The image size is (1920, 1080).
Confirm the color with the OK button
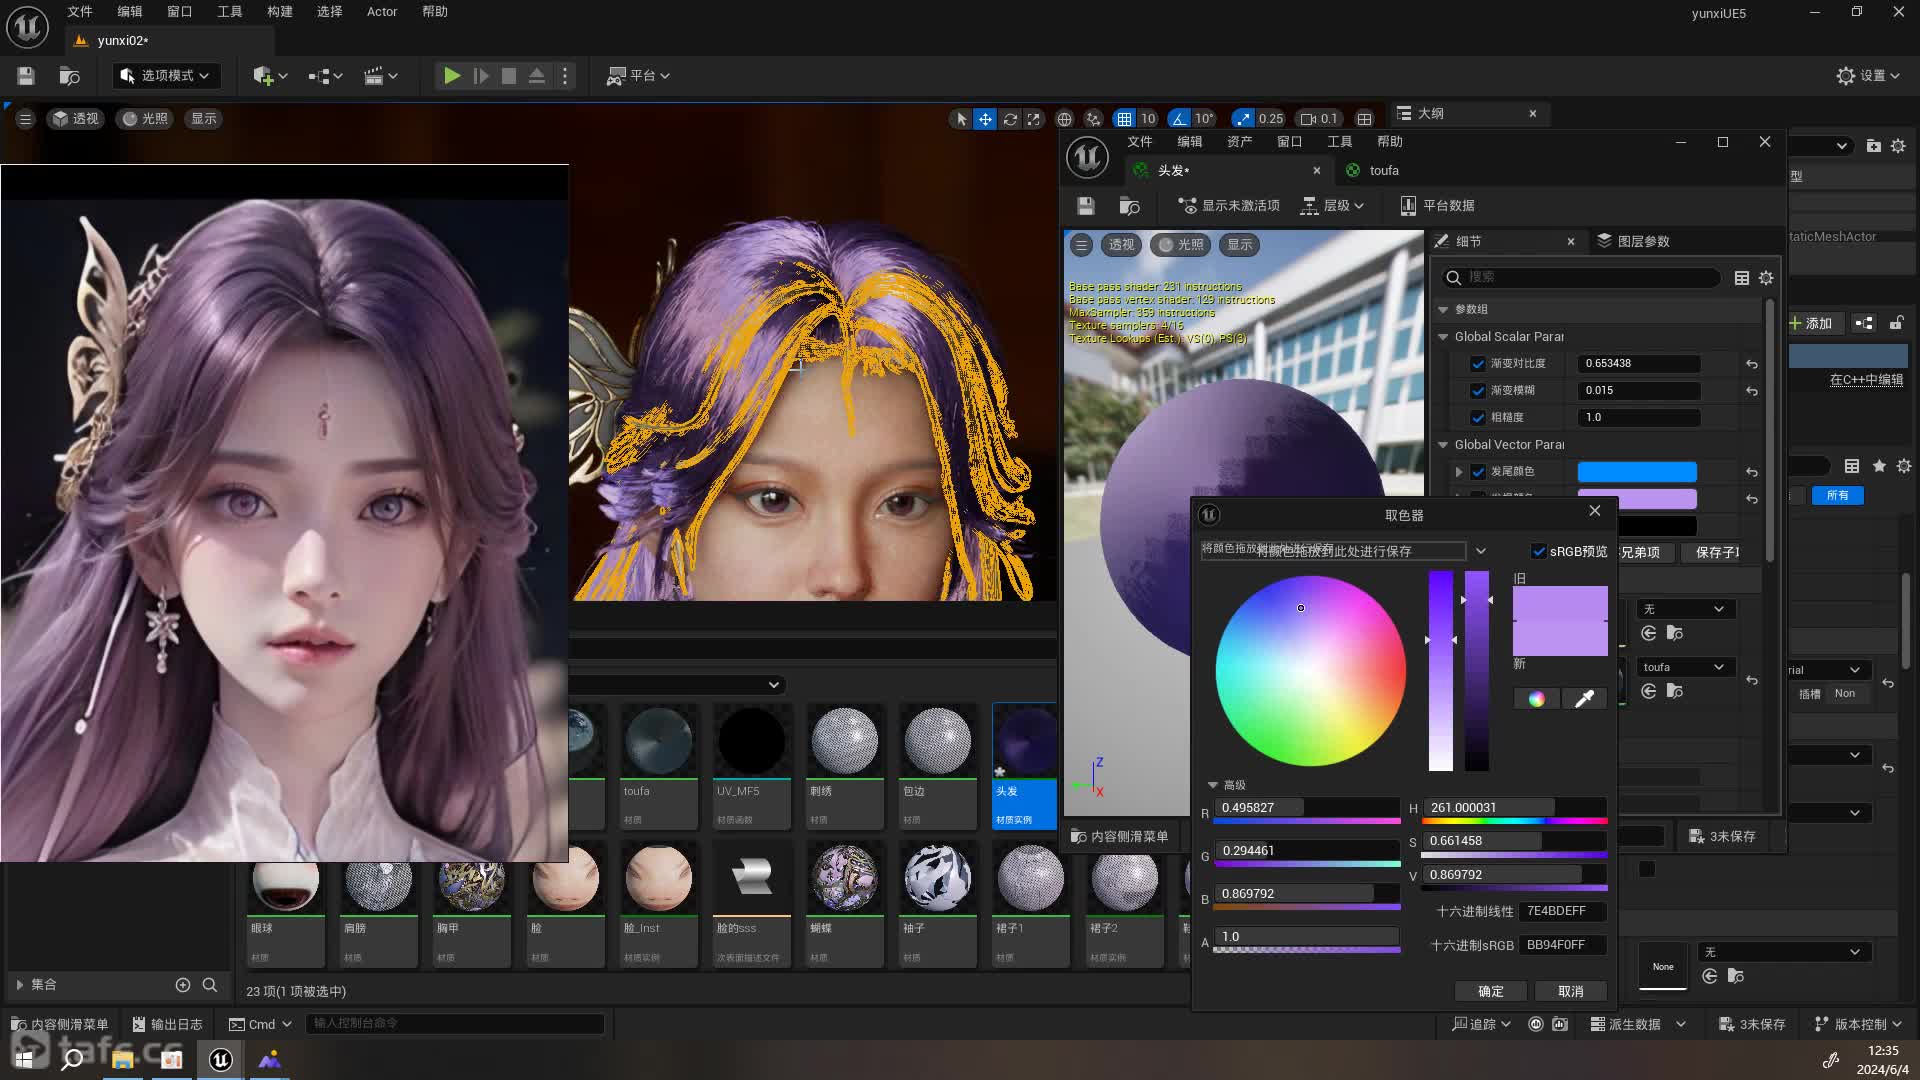point(1491,992)
